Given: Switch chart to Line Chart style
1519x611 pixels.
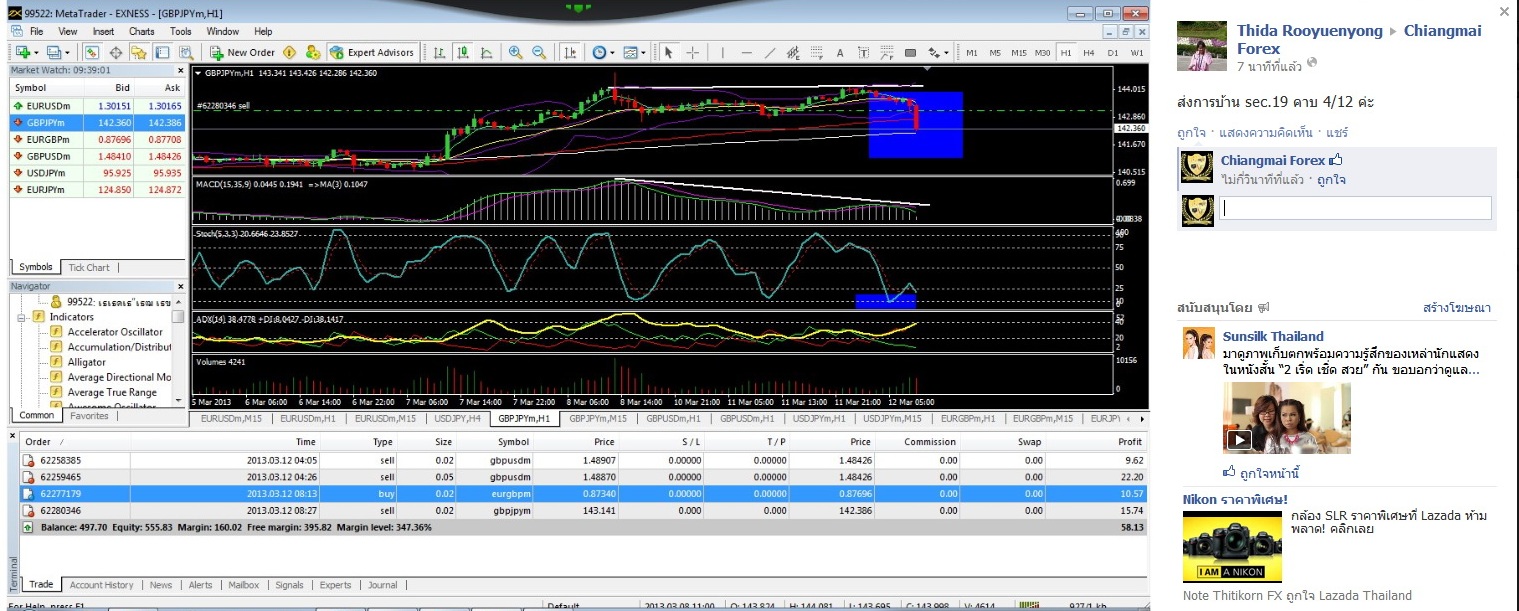Looking at the screenshot, I should pyautogui.click(x=486, y=52).
